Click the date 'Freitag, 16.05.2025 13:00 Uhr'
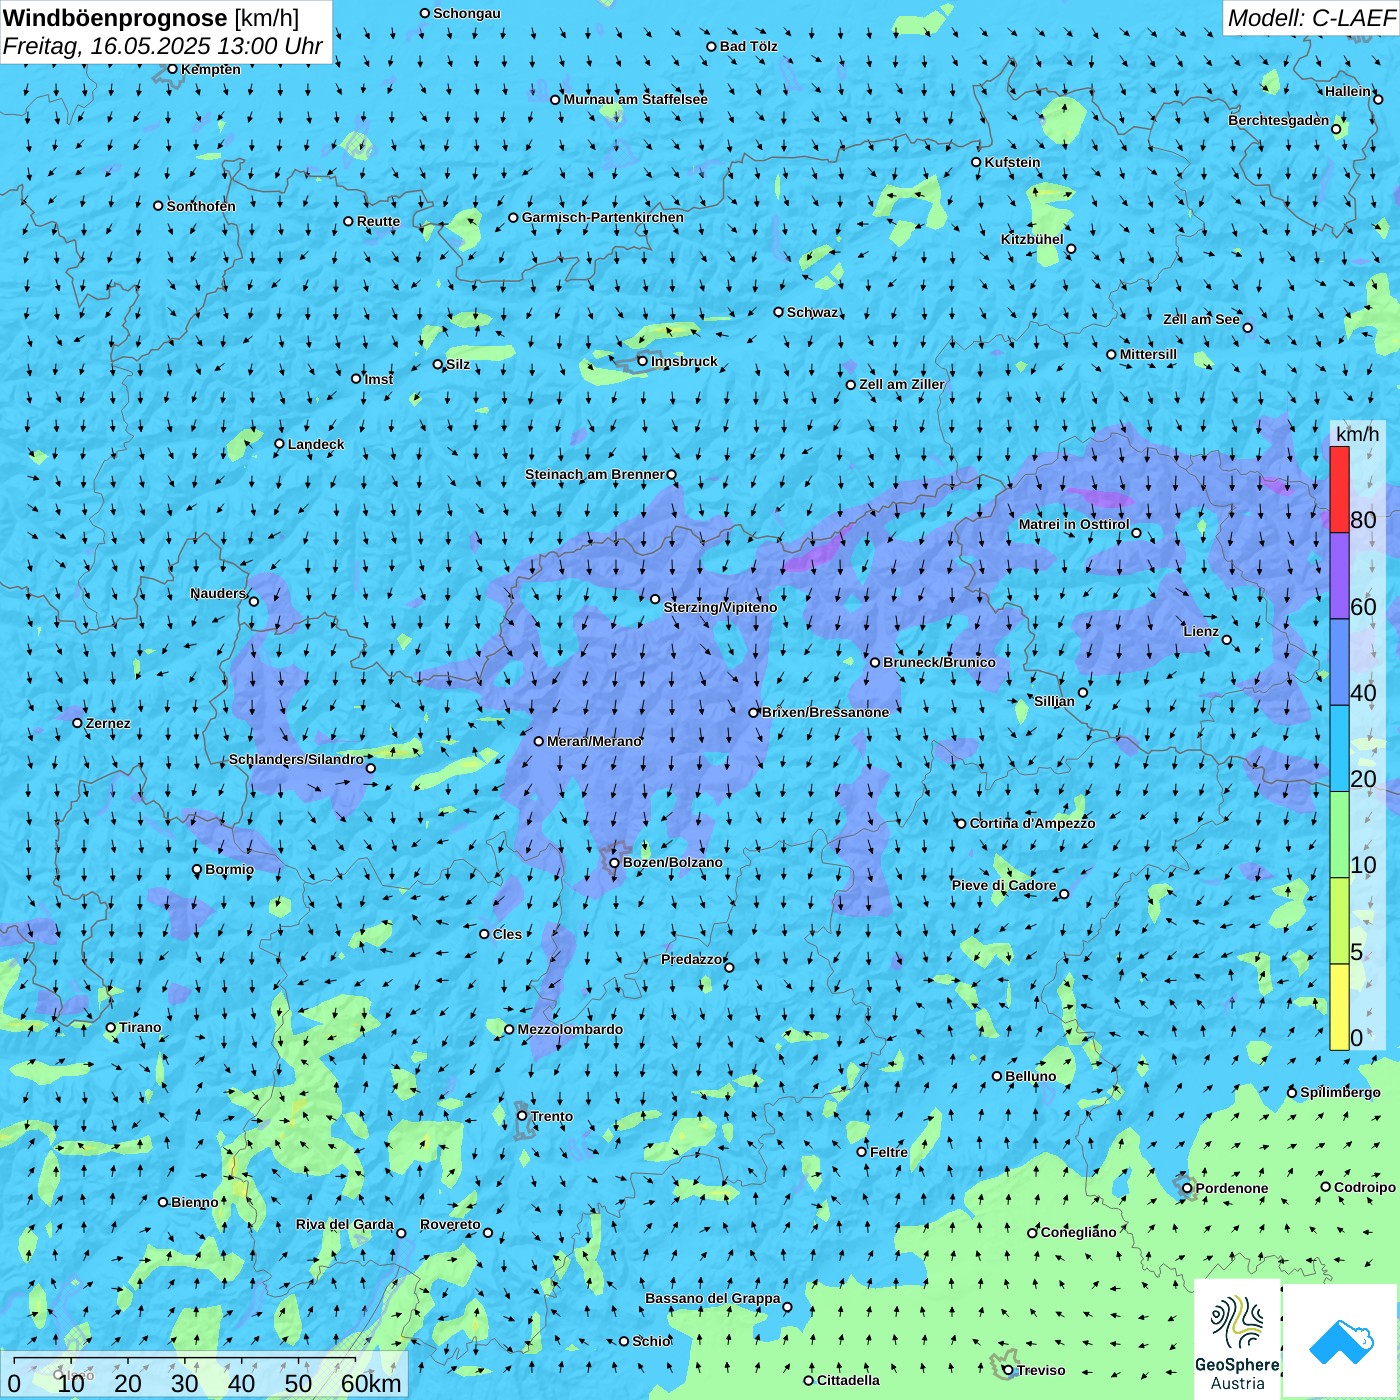1400x1400 pixels. point(163,46)
